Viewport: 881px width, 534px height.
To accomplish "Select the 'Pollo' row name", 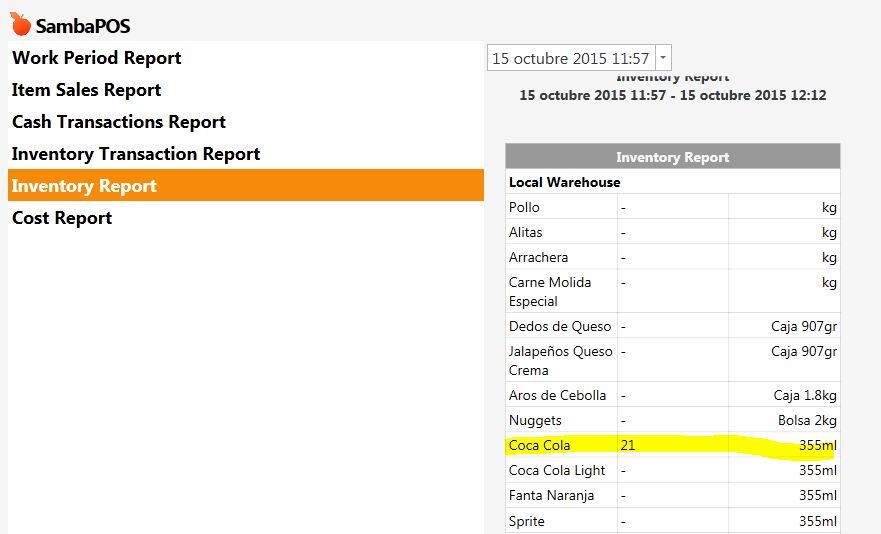I will coord(524,207).
